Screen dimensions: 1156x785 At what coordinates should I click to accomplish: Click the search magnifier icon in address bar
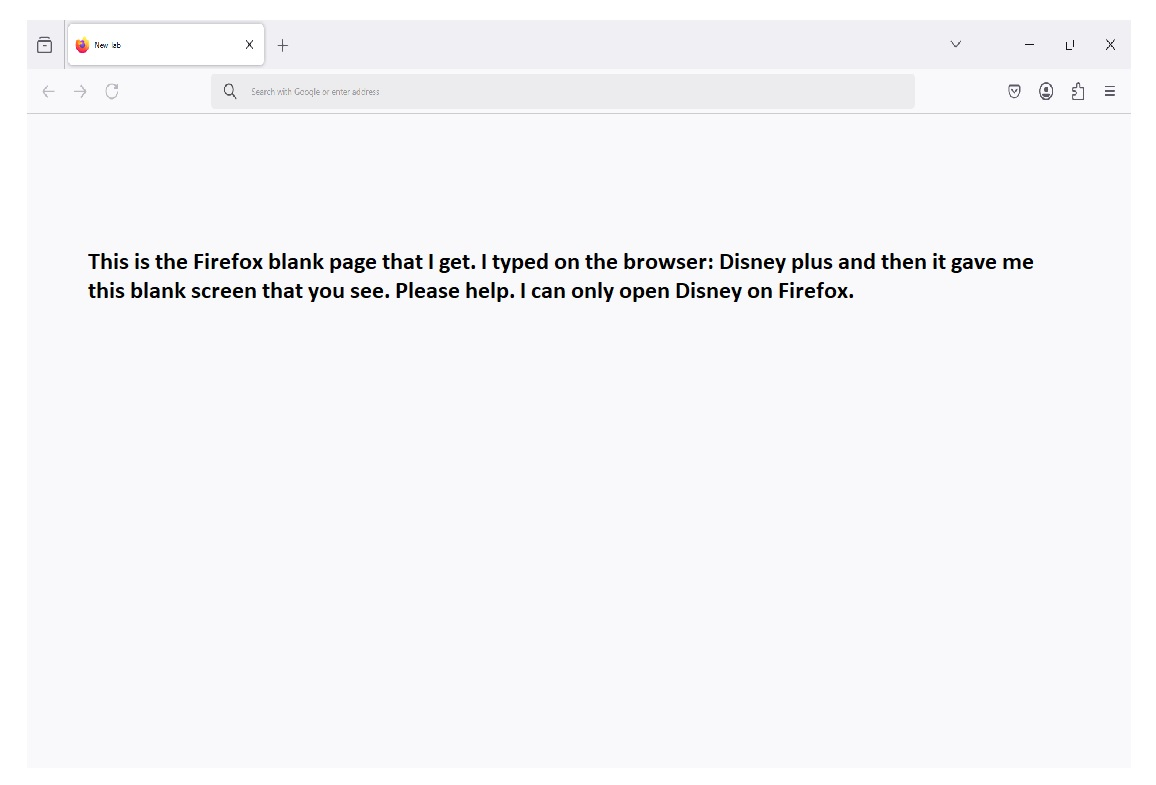(230, 91)
